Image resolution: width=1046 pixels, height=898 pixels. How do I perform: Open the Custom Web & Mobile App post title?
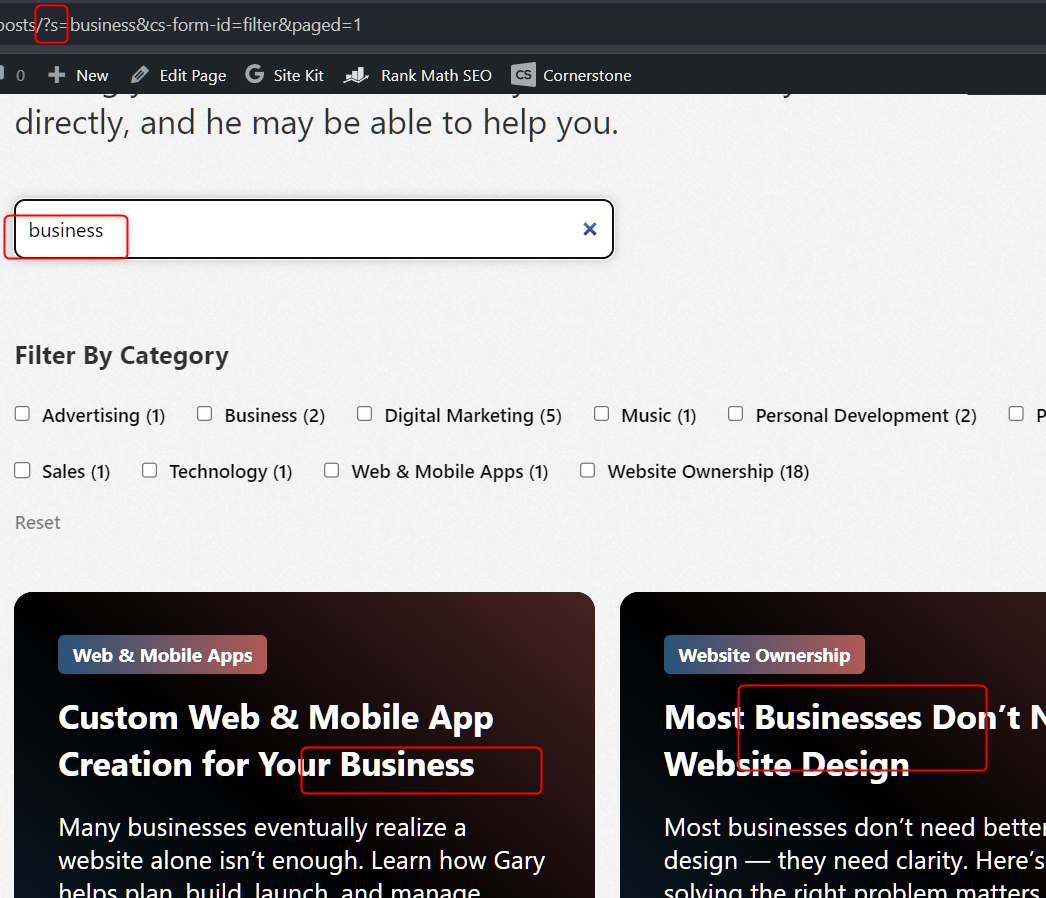275,741
